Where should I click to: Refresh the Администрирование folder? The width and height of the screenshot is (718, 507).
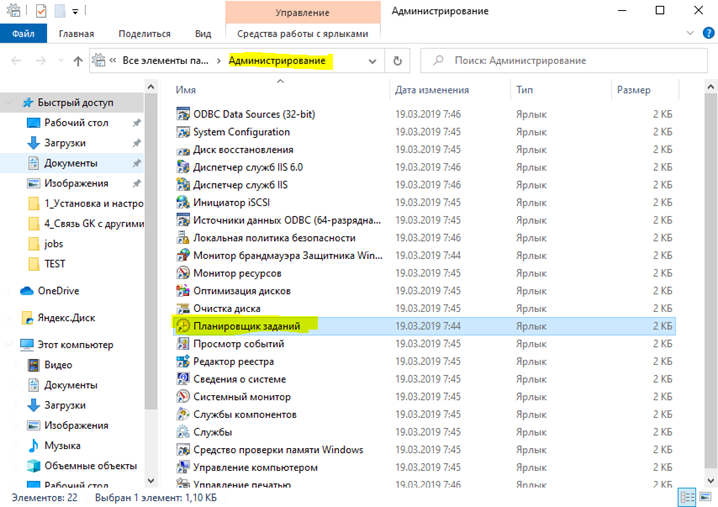[x=397, y=61]
